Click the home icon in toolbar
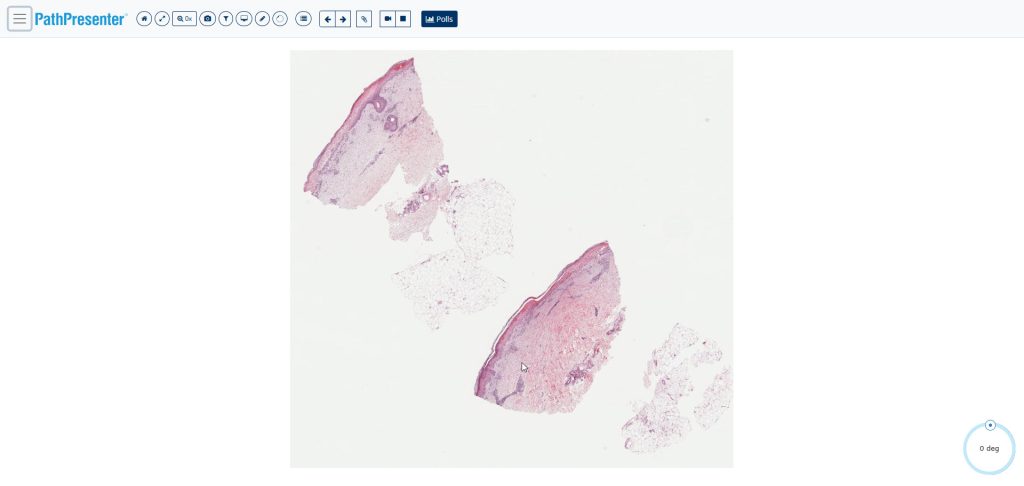This screenshot has height=486, width=1024. tap(144, 19)
